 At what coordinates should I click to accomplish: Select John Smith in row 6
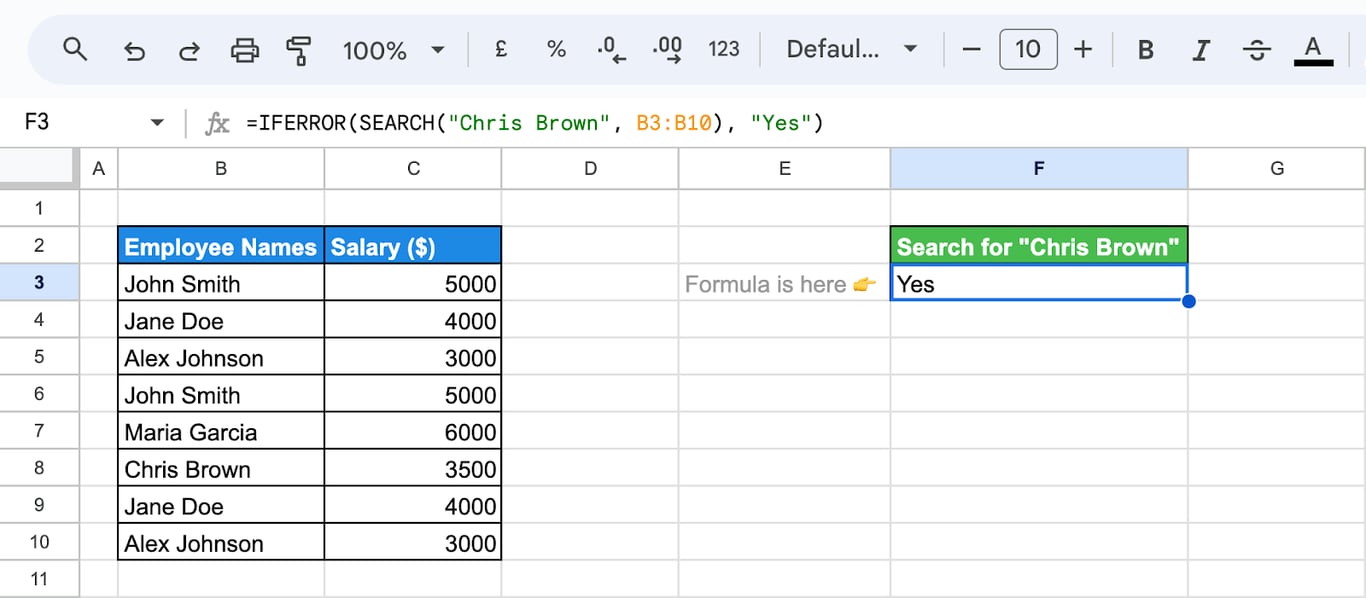[x=221, y=395]
